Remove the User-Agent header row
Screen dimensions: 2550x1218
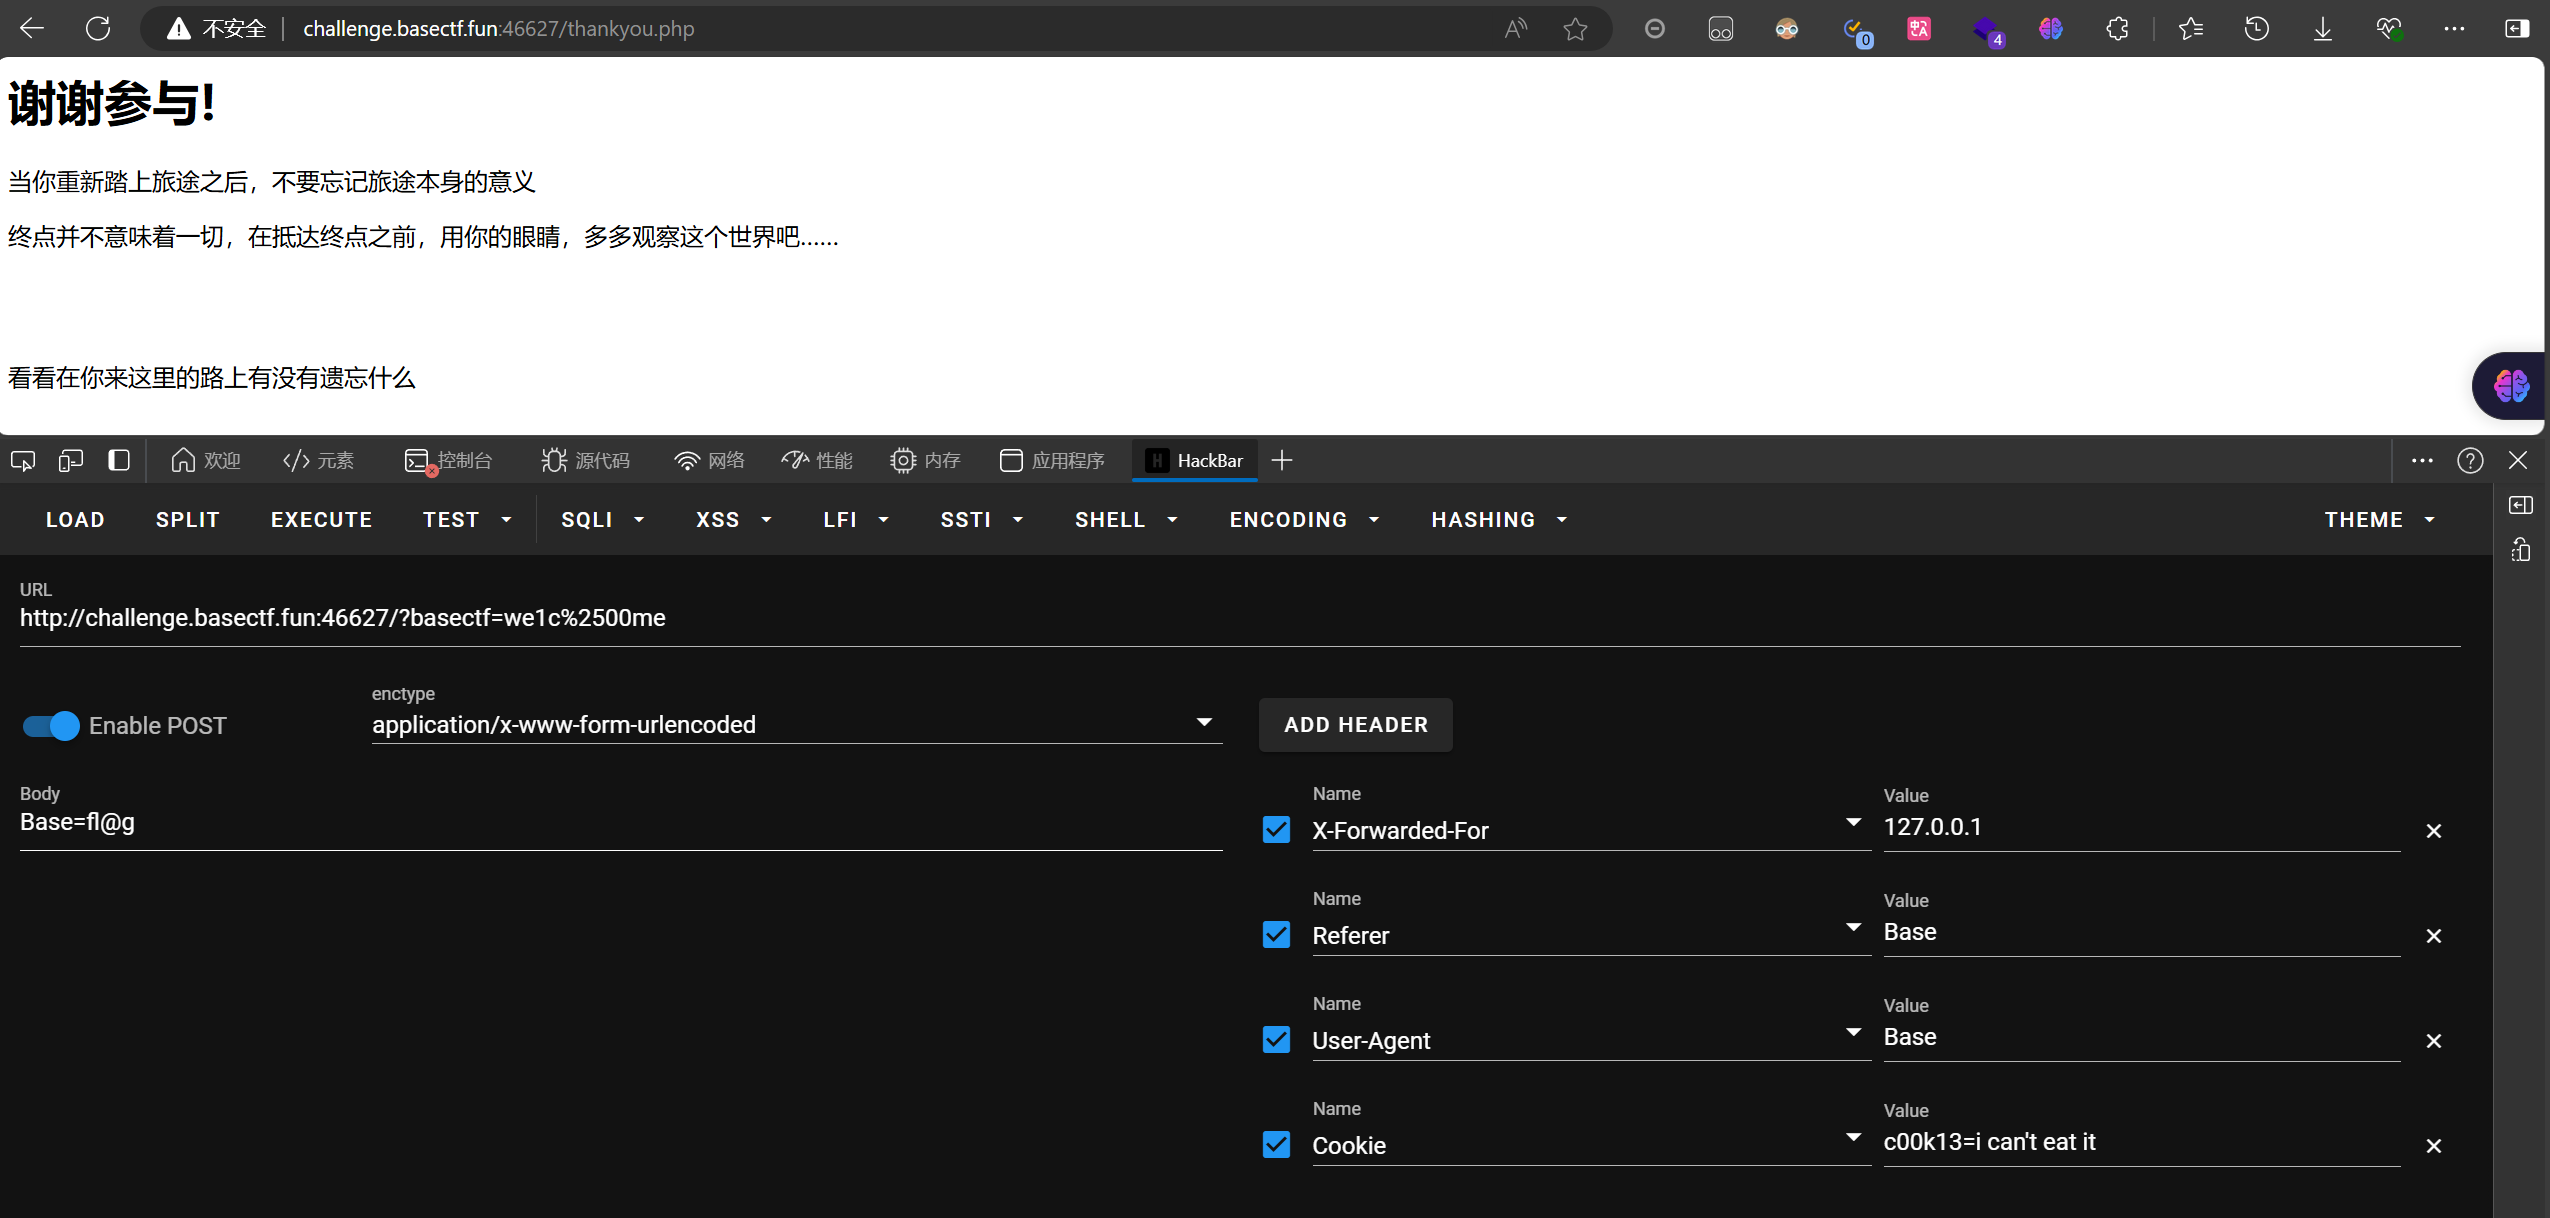[2434, 1041]
